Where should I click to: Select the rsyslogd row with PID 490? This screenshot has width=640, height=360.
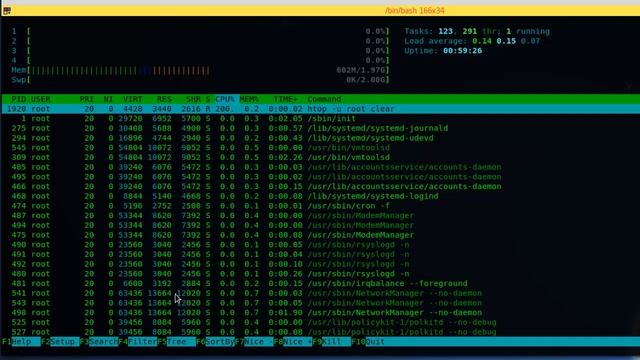[320, 245]
